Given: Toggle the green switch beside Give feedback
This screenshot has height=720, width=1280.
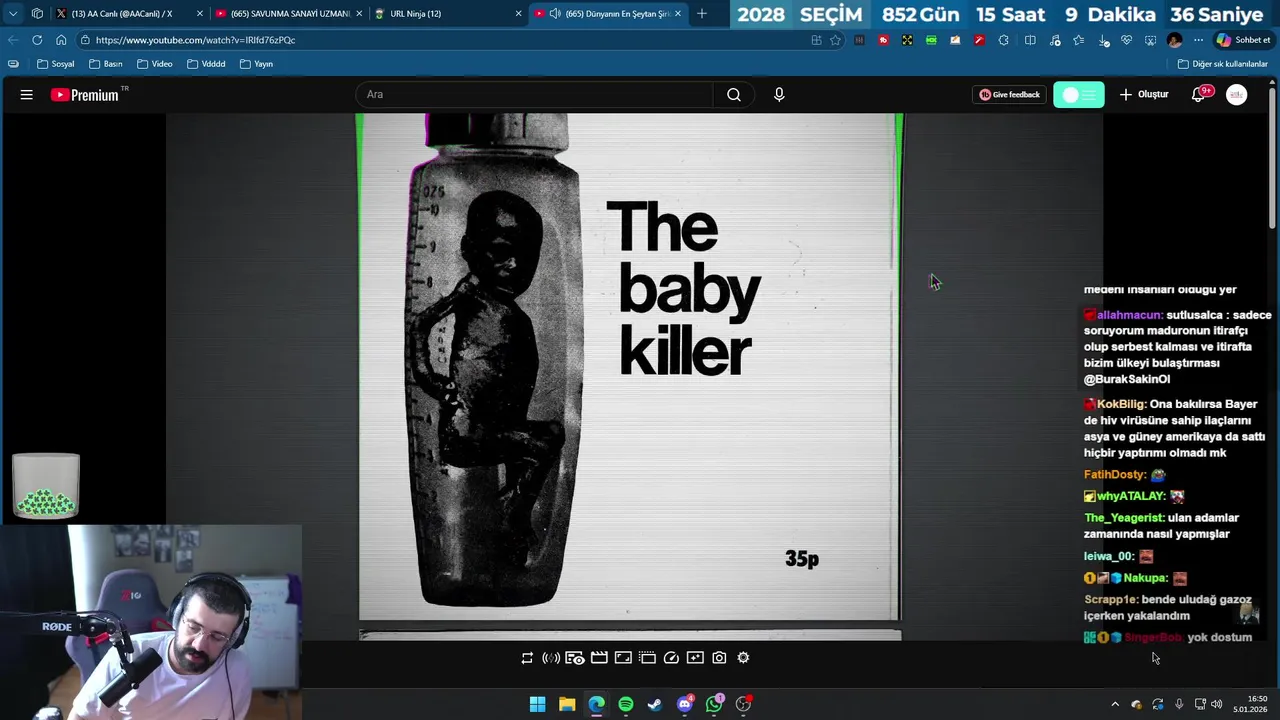Looking at the screenshot, I should (x=1079, y=95).
